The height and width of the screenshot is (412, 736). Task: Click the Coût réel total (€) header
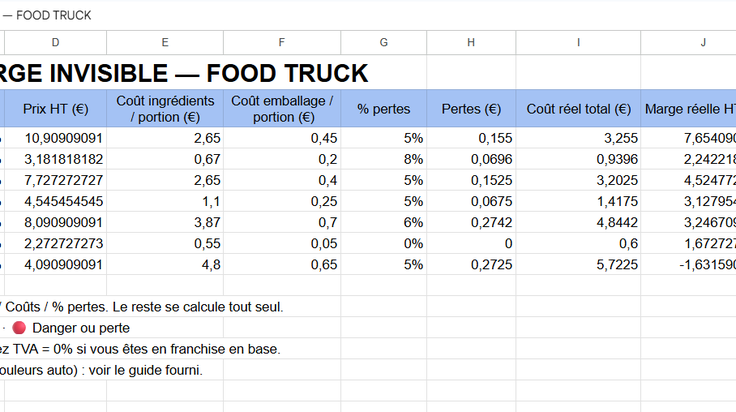(x=578, y=108)
